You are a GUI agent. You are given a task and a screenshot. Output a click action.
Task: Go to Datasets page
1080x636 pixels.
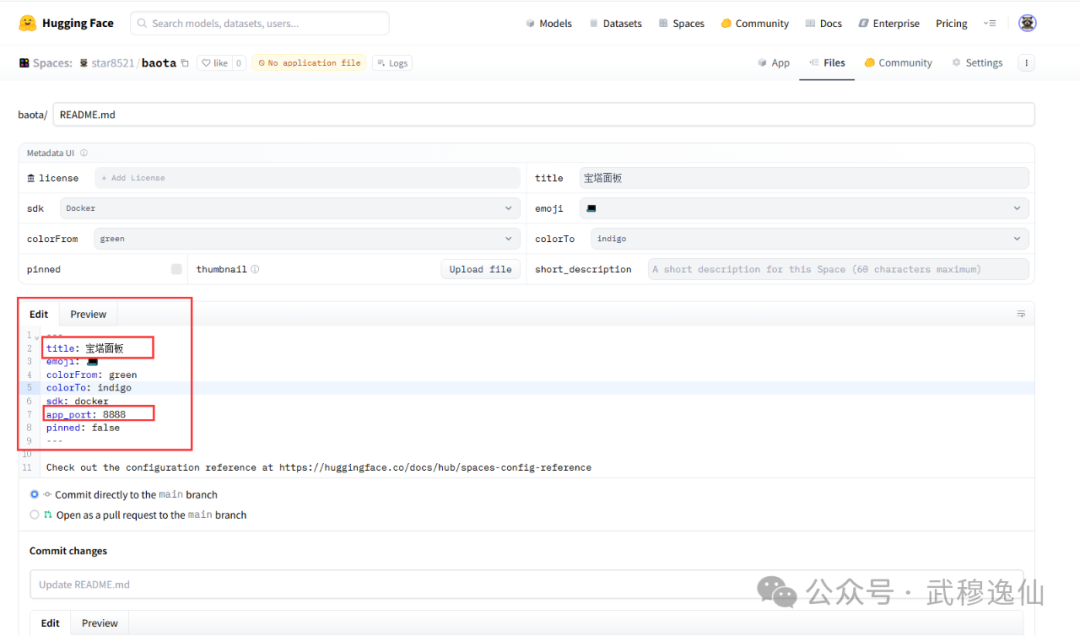(x=615, y=23)
